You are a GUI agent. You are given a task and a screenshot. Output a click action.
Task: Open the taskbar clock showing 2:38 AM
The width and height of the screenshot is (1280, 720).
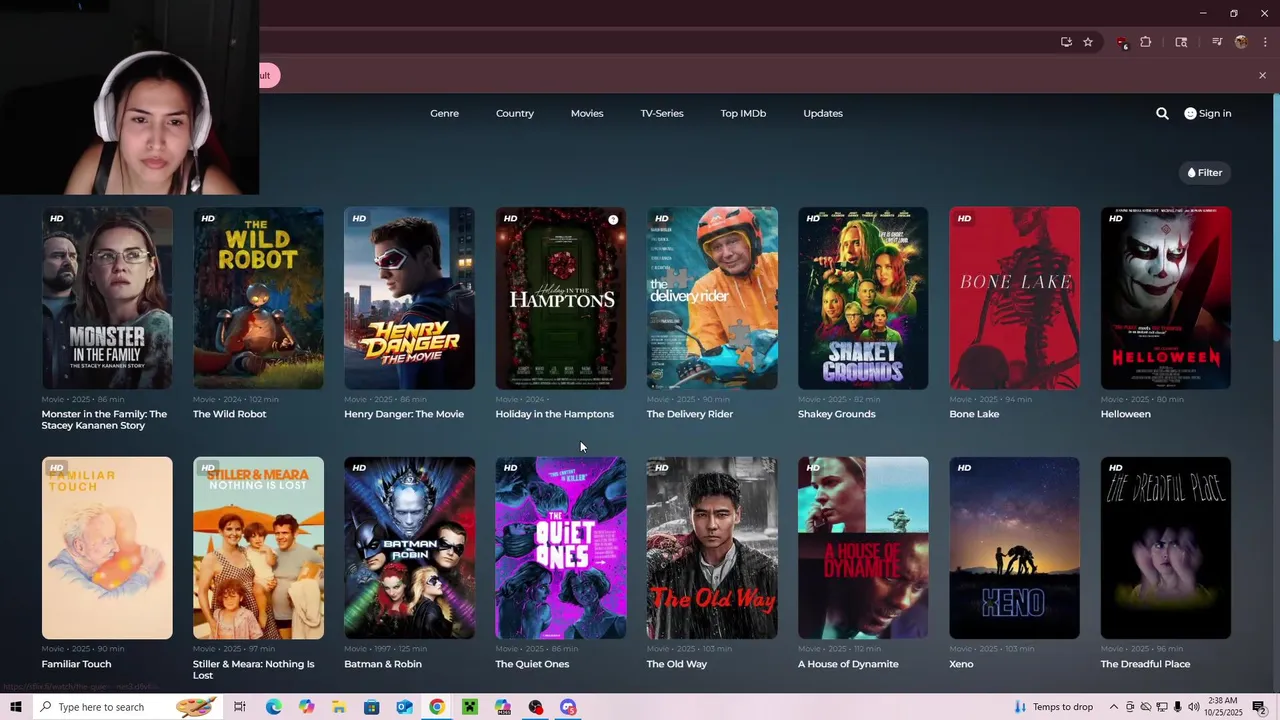click(1222, 707)
